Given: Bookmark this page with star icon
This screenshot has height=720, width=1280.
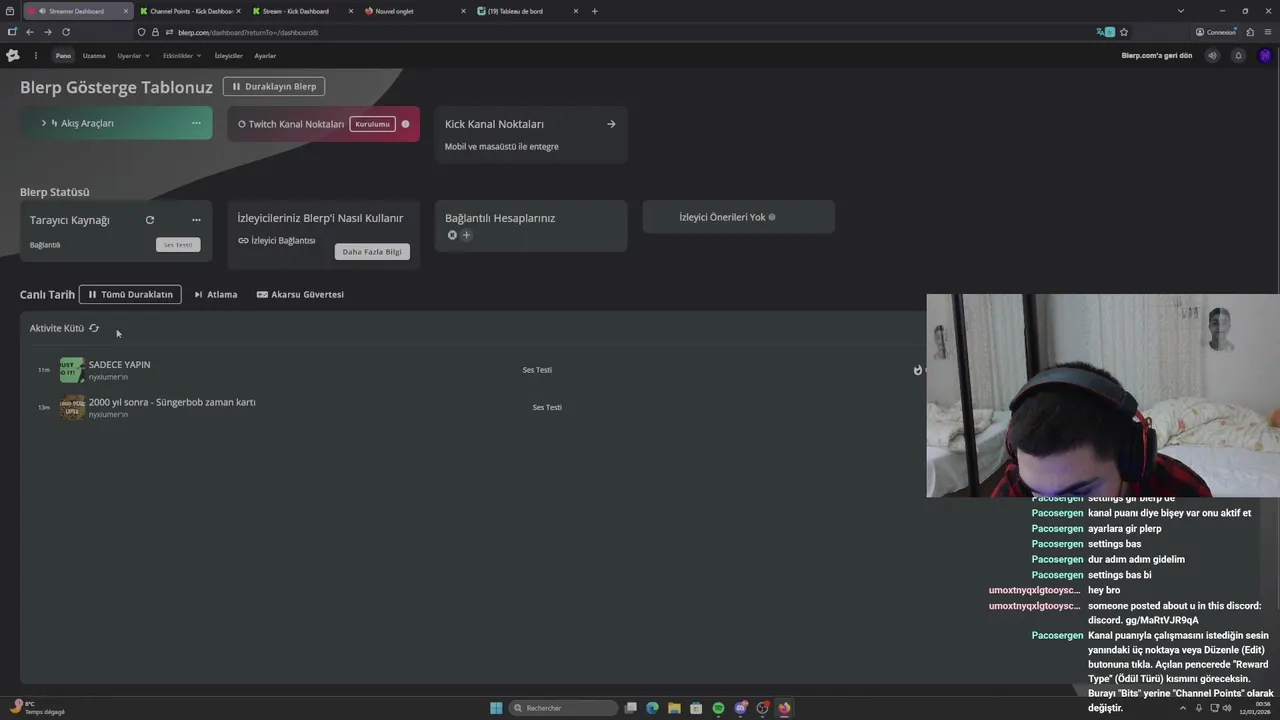Looking at the screenshot, I should (x=1124, y=32).
